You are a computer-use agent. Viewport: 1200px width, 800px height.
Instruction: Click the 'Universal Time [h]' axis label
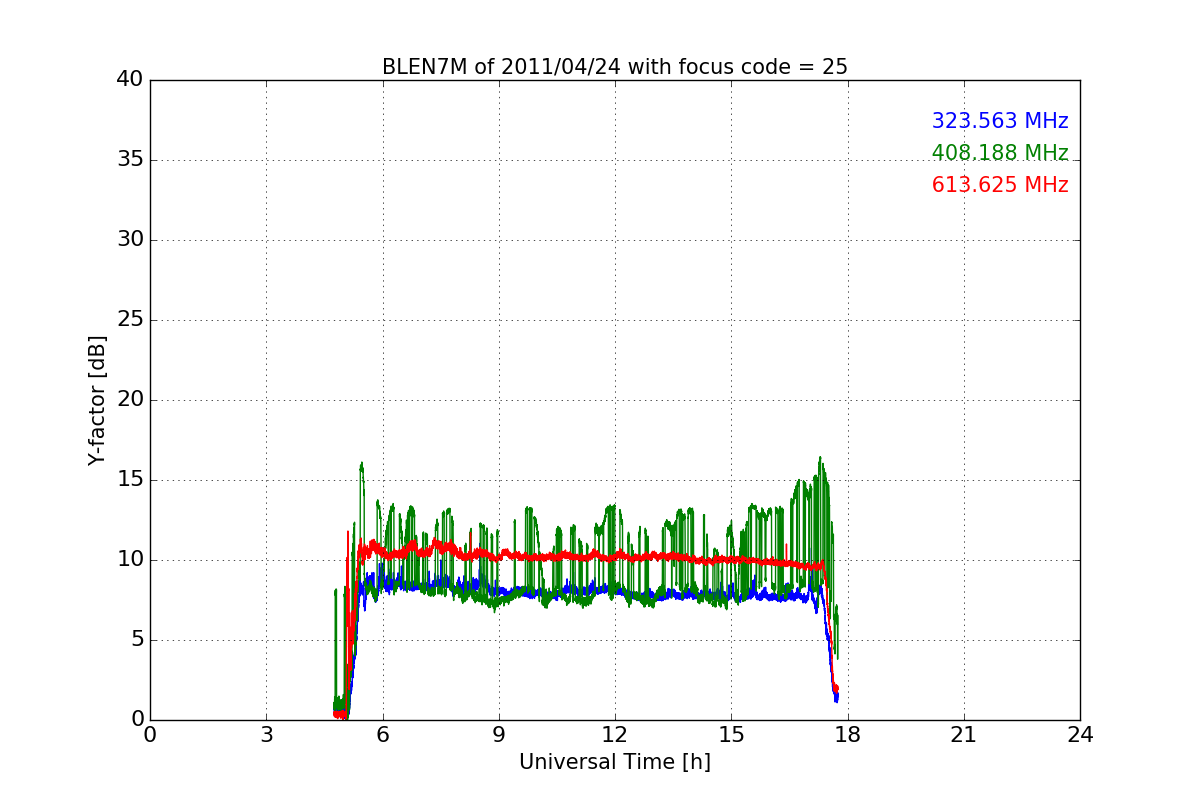pos(615,762)
